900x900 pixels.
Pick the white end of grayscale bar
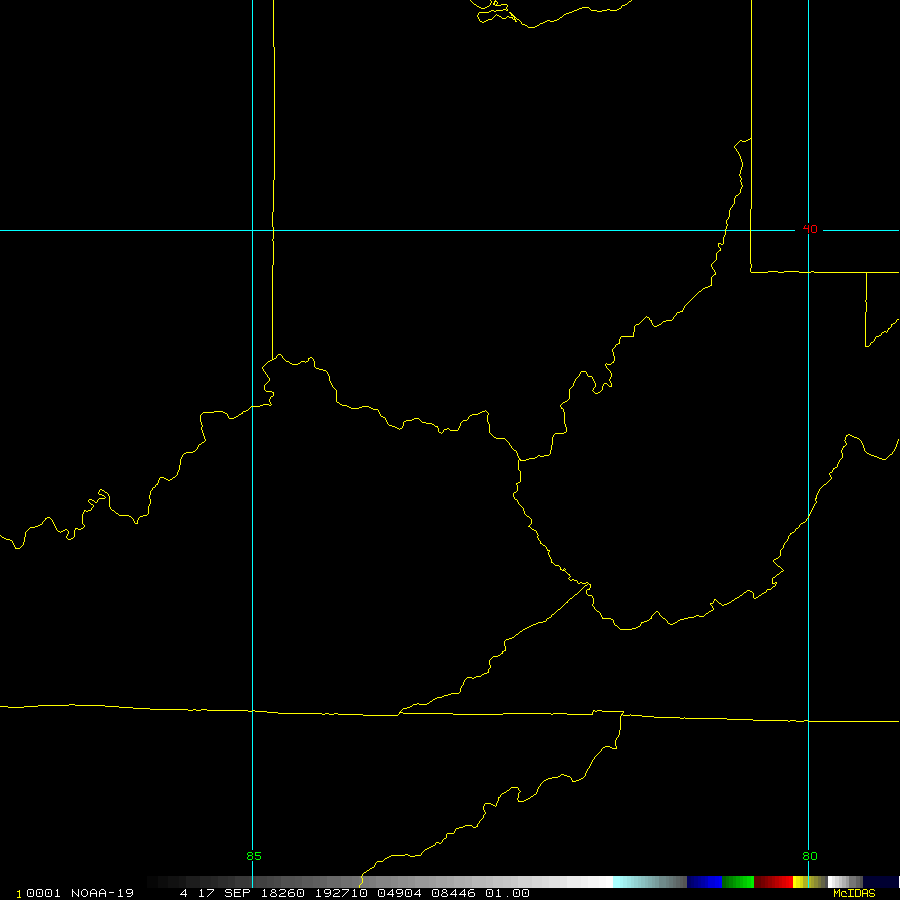pyautogui.click(x=600, y=882)
